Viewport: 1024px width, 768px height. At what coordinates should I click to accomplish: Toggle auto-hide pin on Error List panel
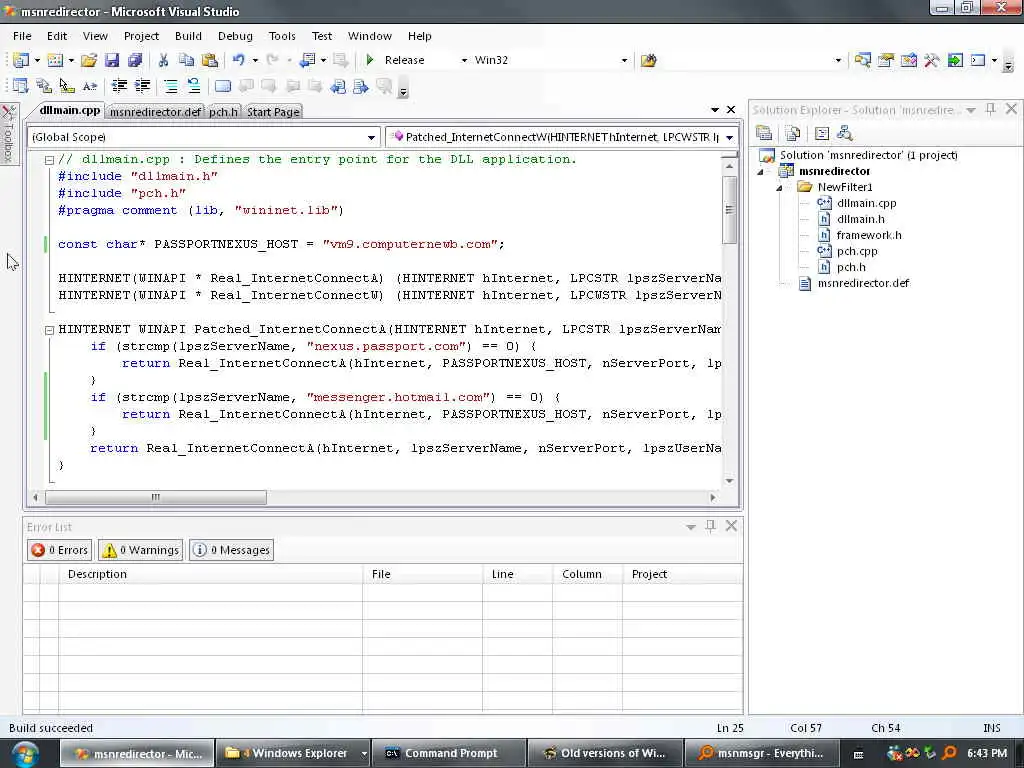pos(711,526)
